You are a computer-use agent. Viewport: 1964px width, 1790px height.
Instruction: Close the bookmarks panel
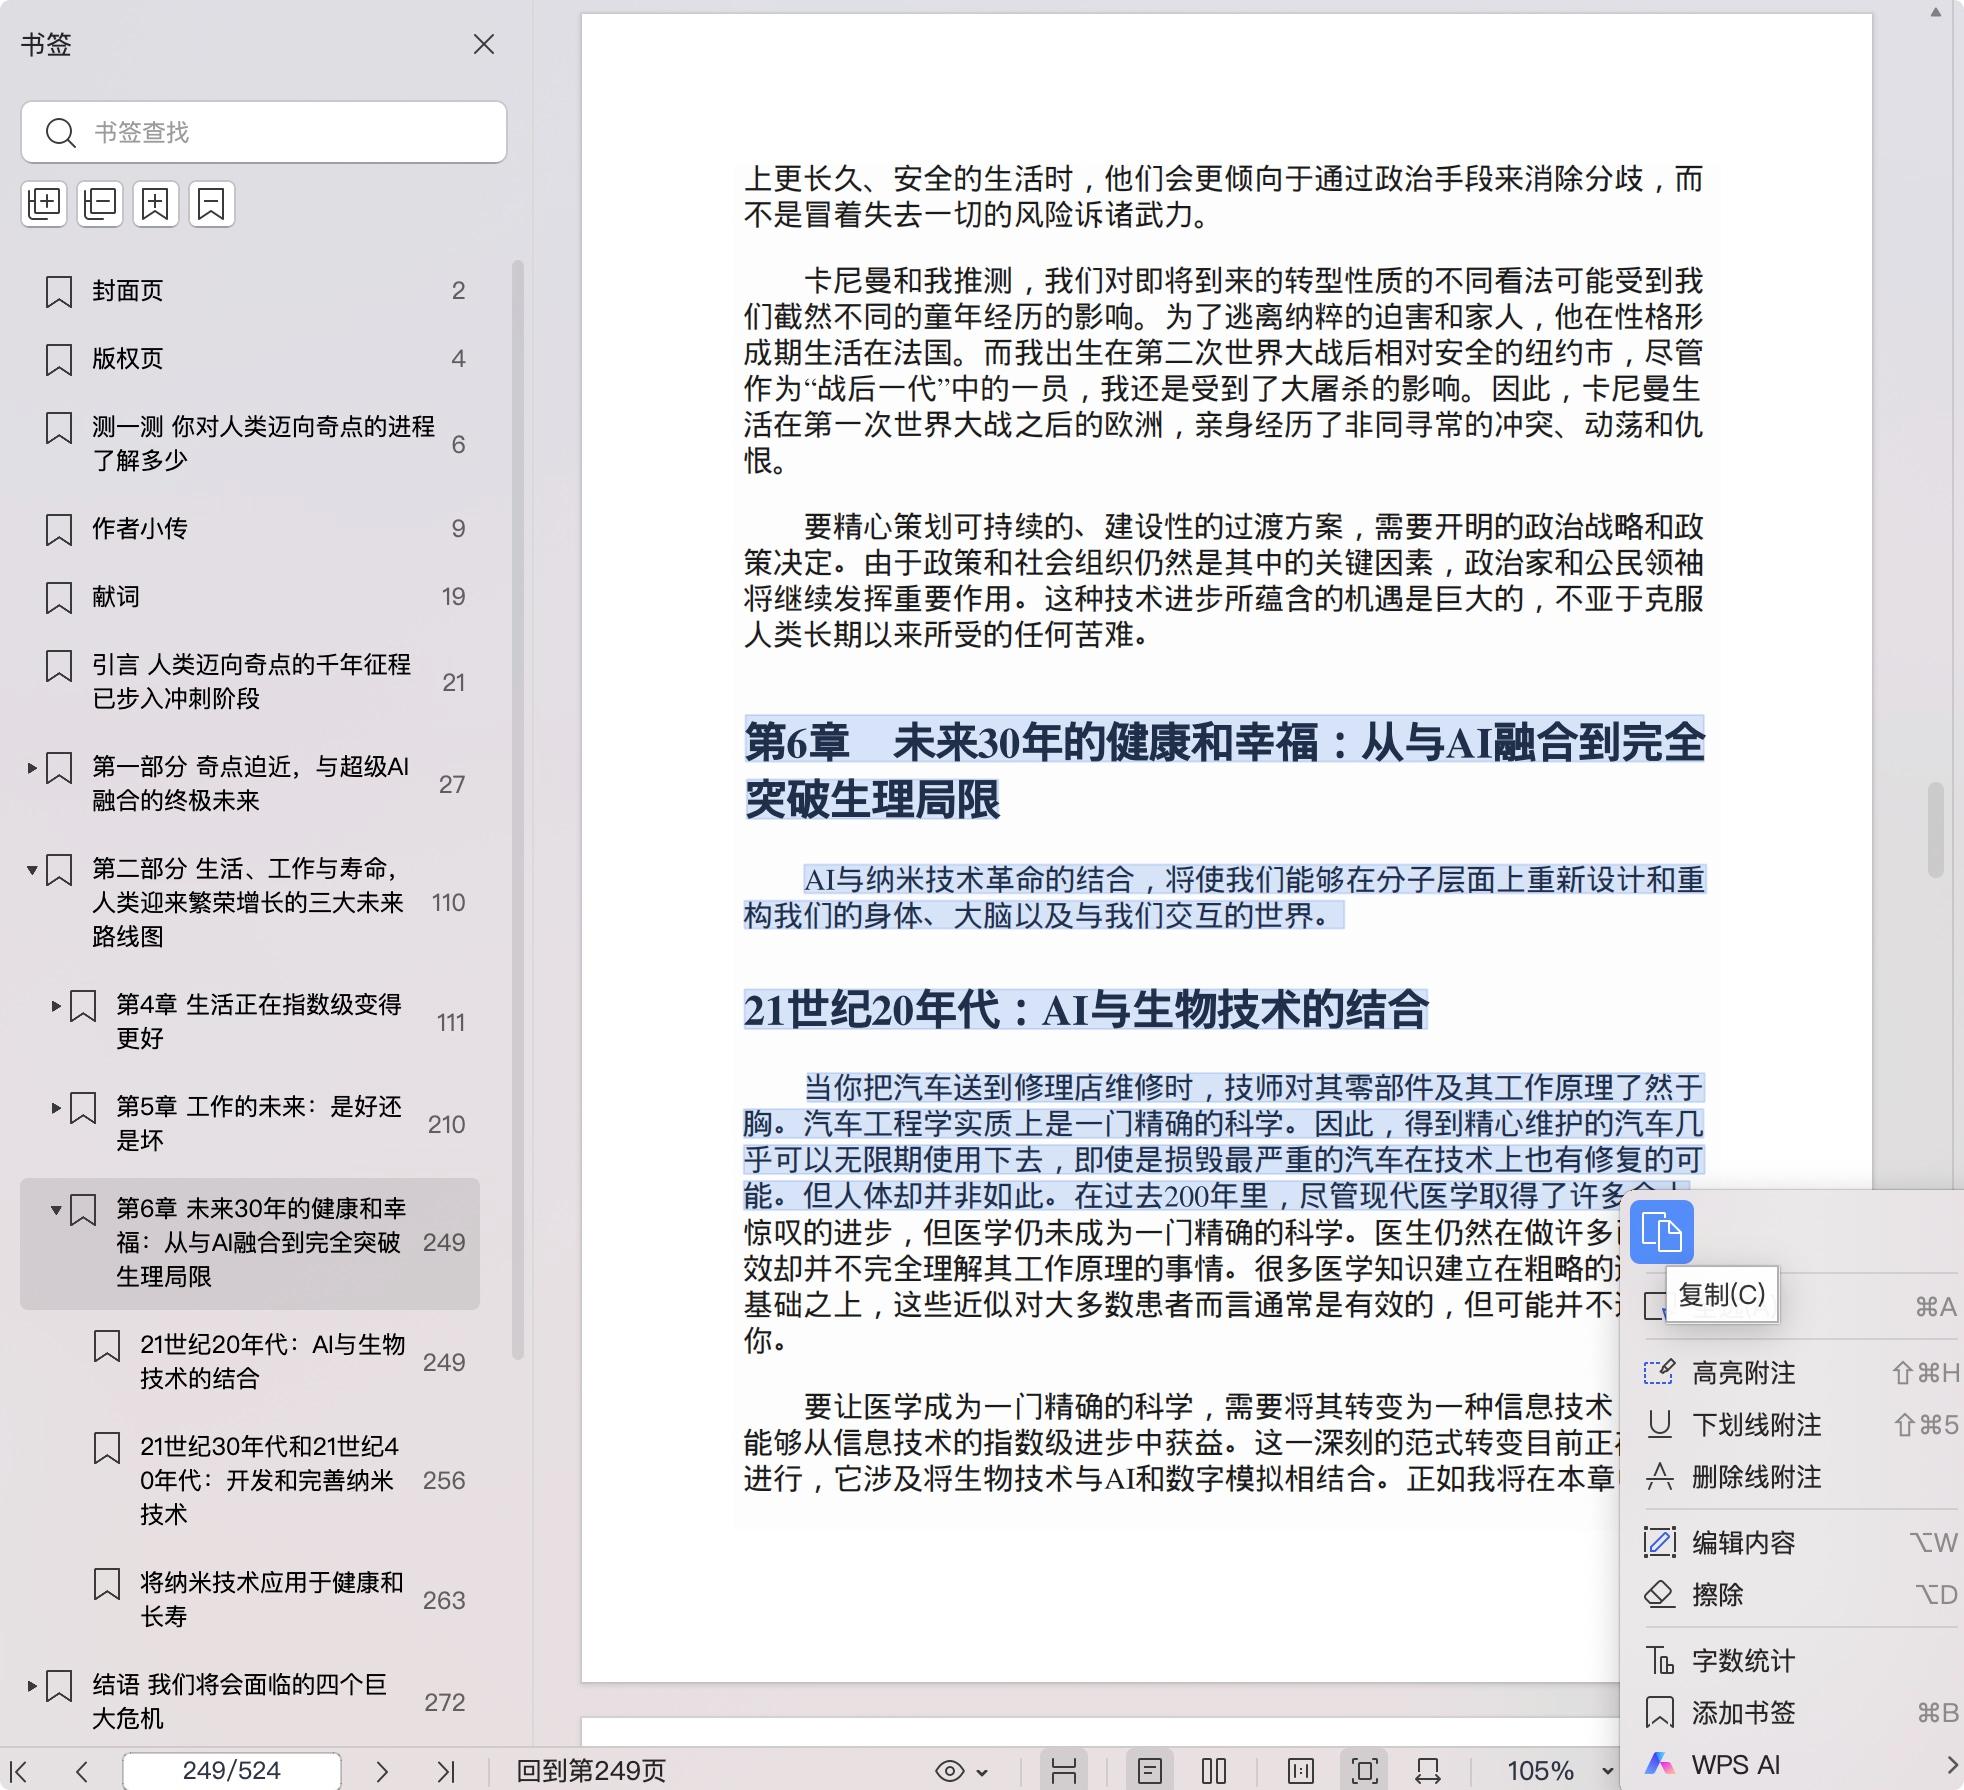point(484,44)
